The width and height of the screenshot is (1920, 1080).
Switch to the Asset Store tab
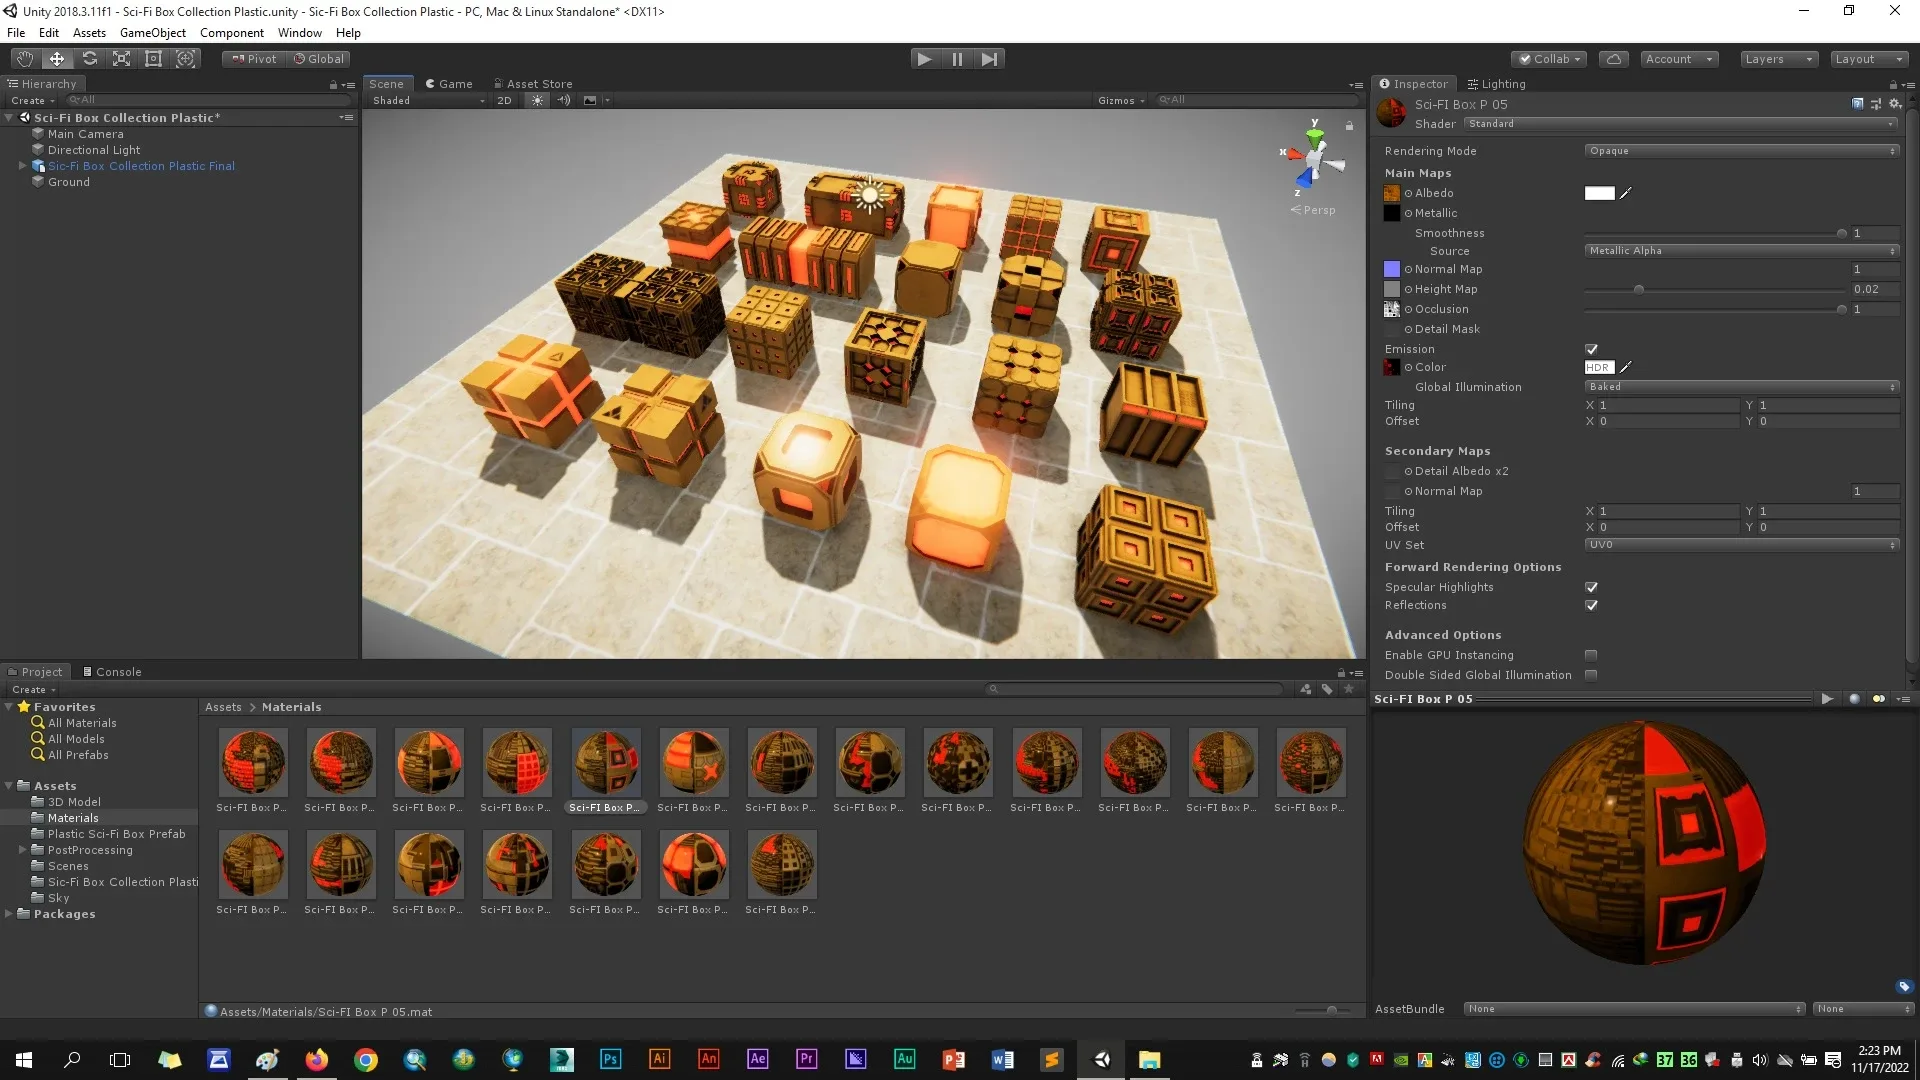(x=533, y=84)
